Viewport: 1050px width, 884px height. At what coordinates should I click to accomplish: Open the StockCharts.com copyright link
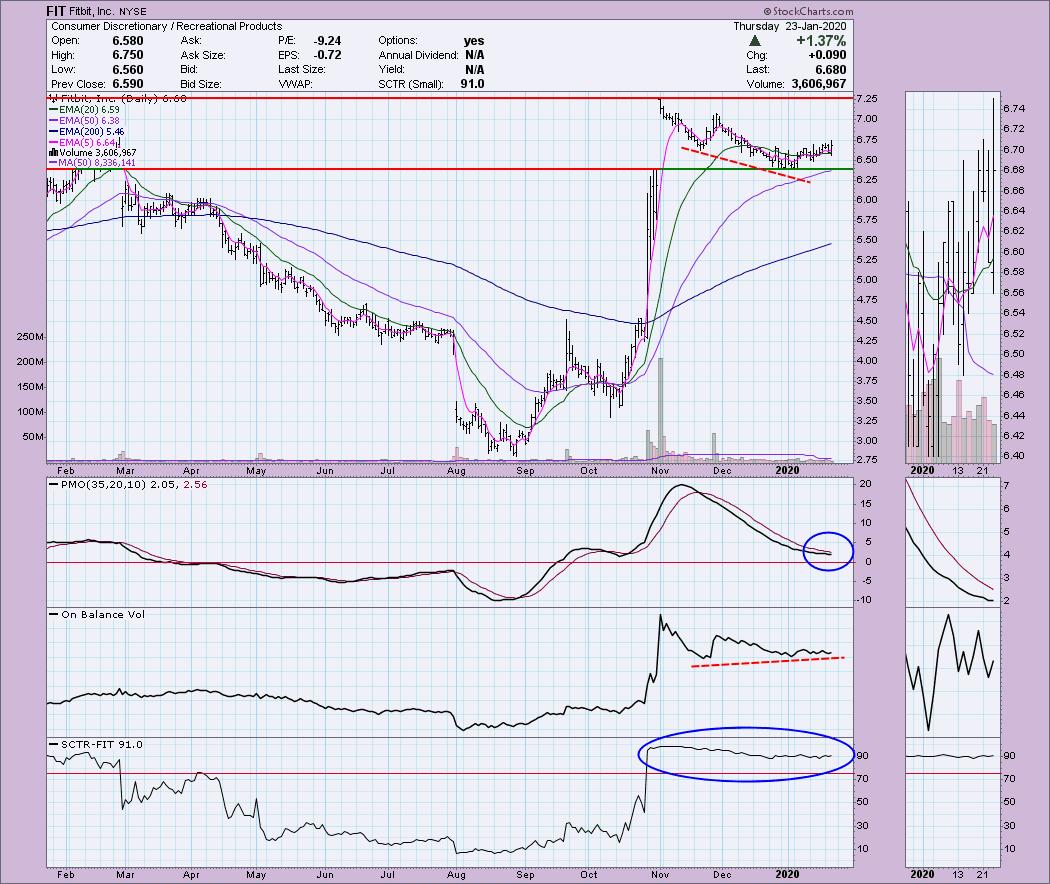click(808, 11)
